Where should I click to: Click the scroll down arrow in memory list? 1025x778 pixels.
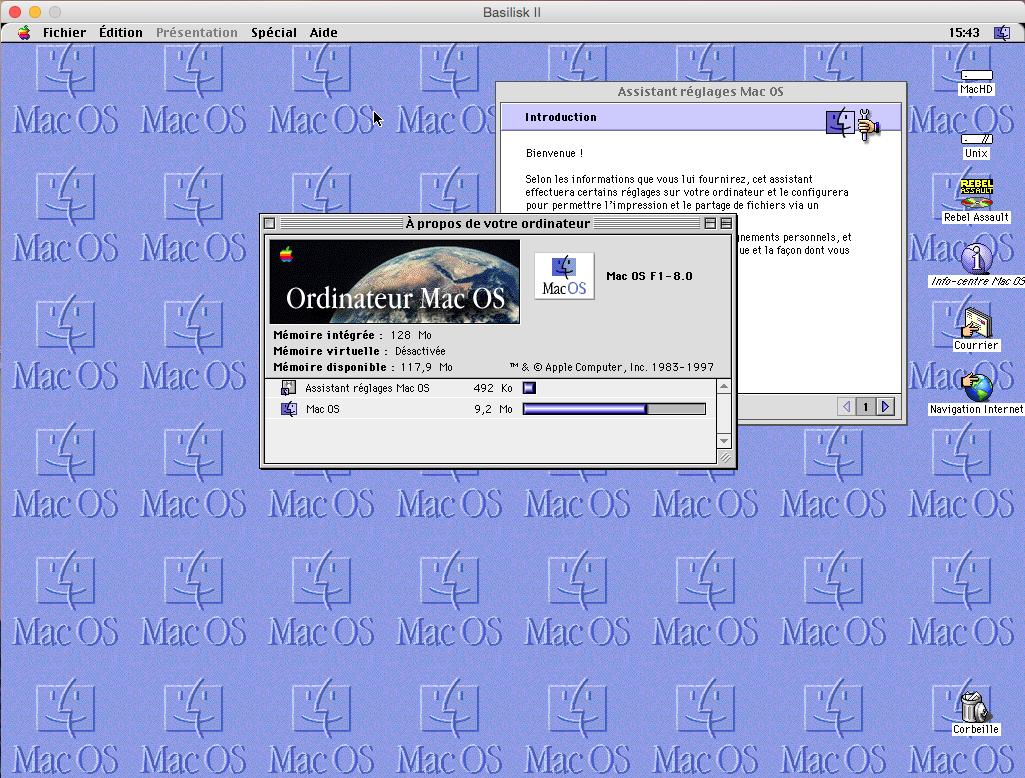(724, 441)
